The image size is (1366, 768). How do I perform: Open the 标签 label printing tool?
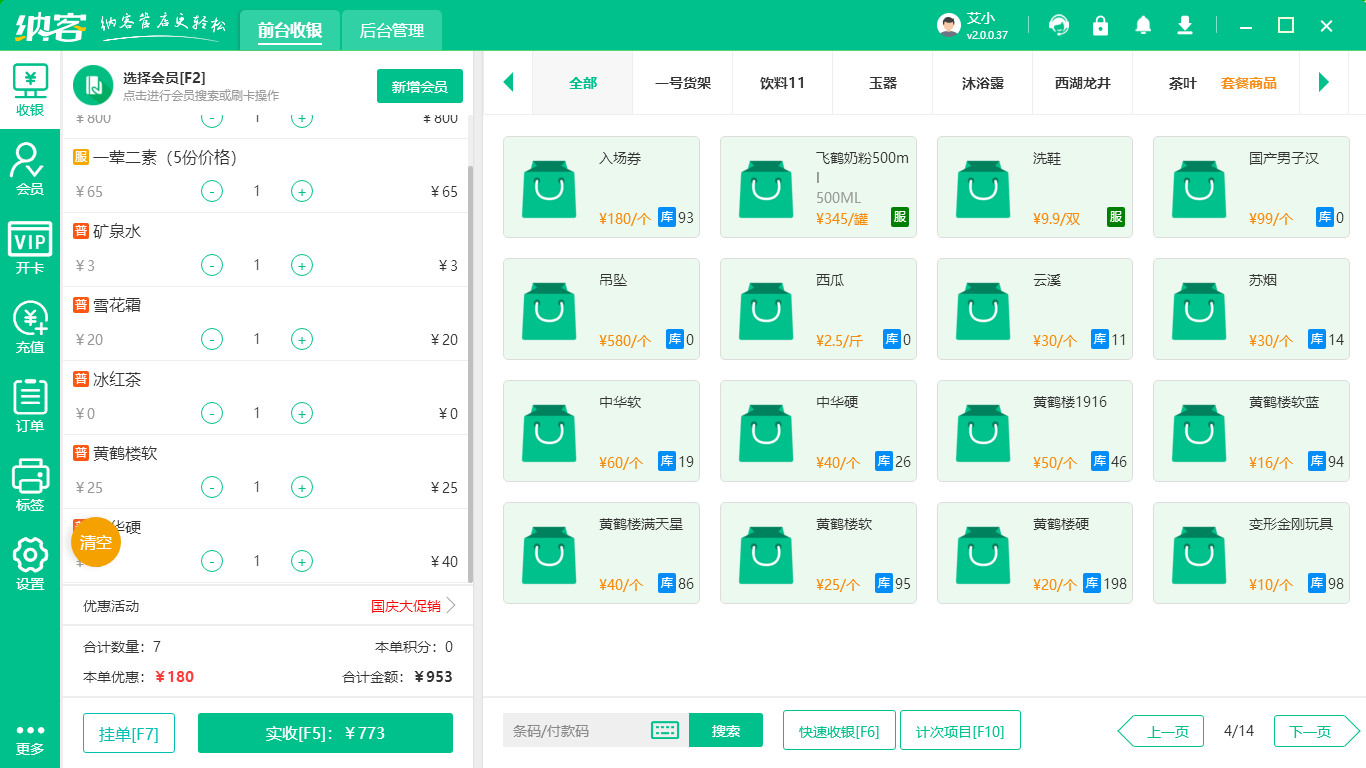pos(29,478)
